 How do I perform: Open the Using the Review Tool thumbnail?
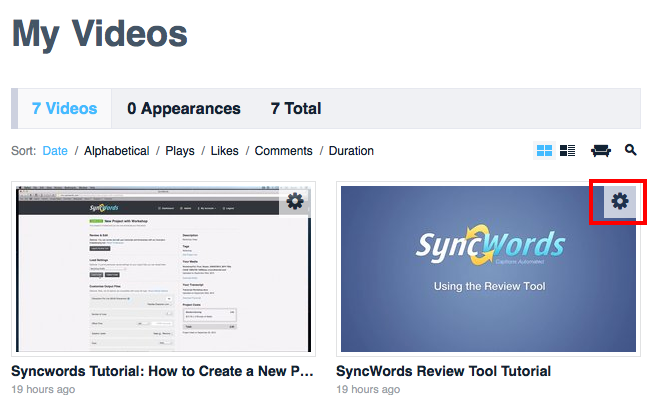click(x=488, y=269)
